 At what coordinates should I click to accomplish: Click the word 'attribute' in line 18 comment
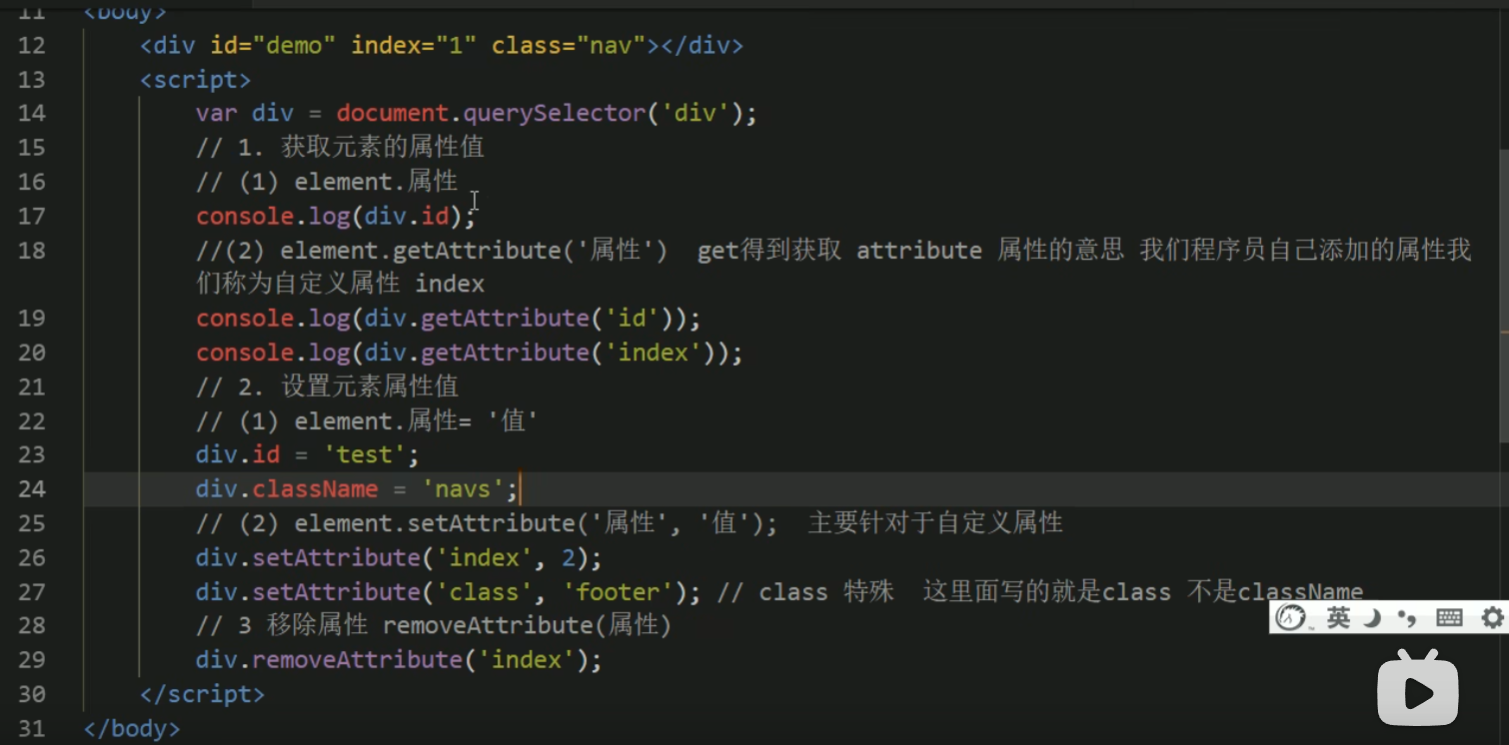[x=919, y=250]
